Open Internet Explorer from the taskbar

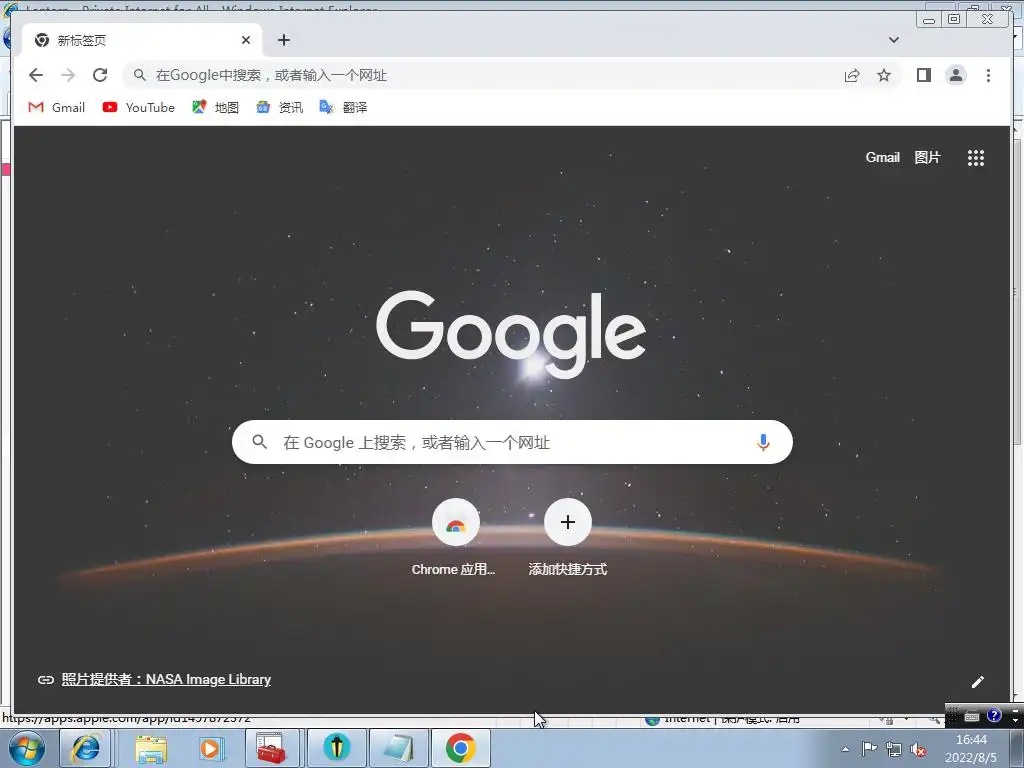86,748
